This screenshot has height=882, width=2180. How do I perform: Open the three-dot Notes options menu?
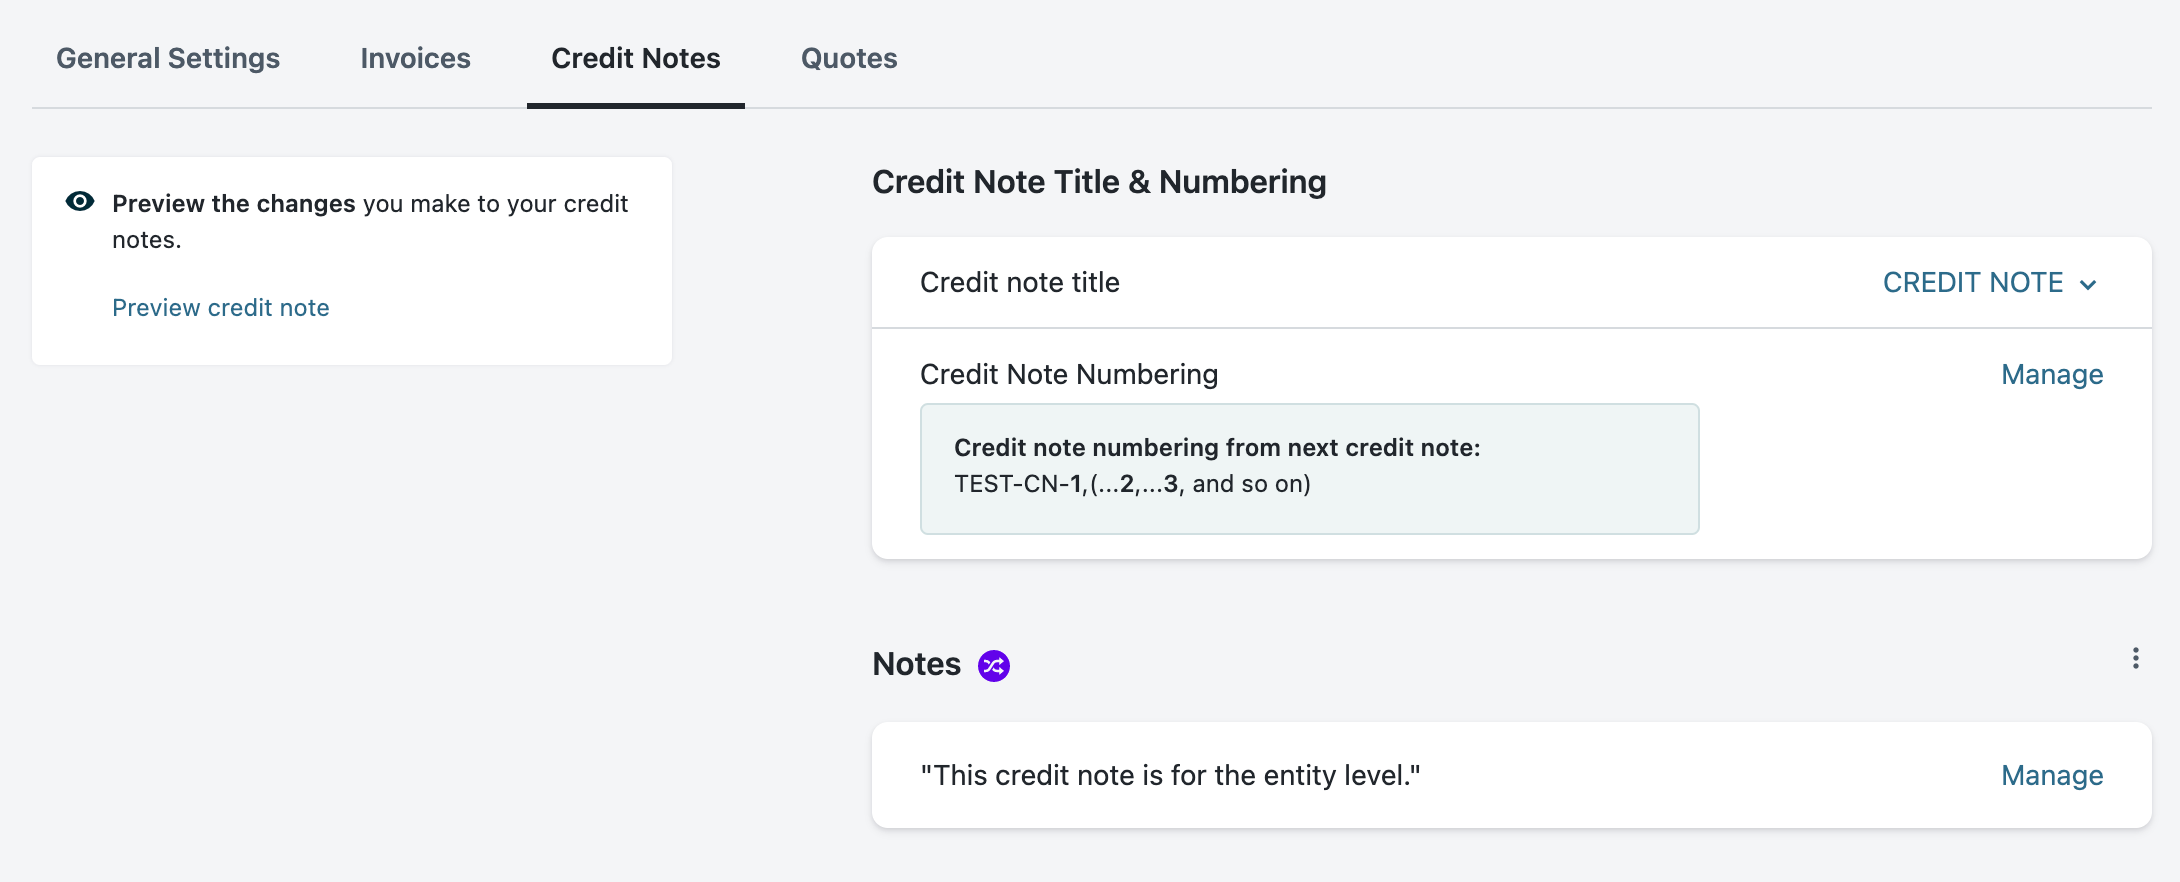click(x=2135, y=658)
